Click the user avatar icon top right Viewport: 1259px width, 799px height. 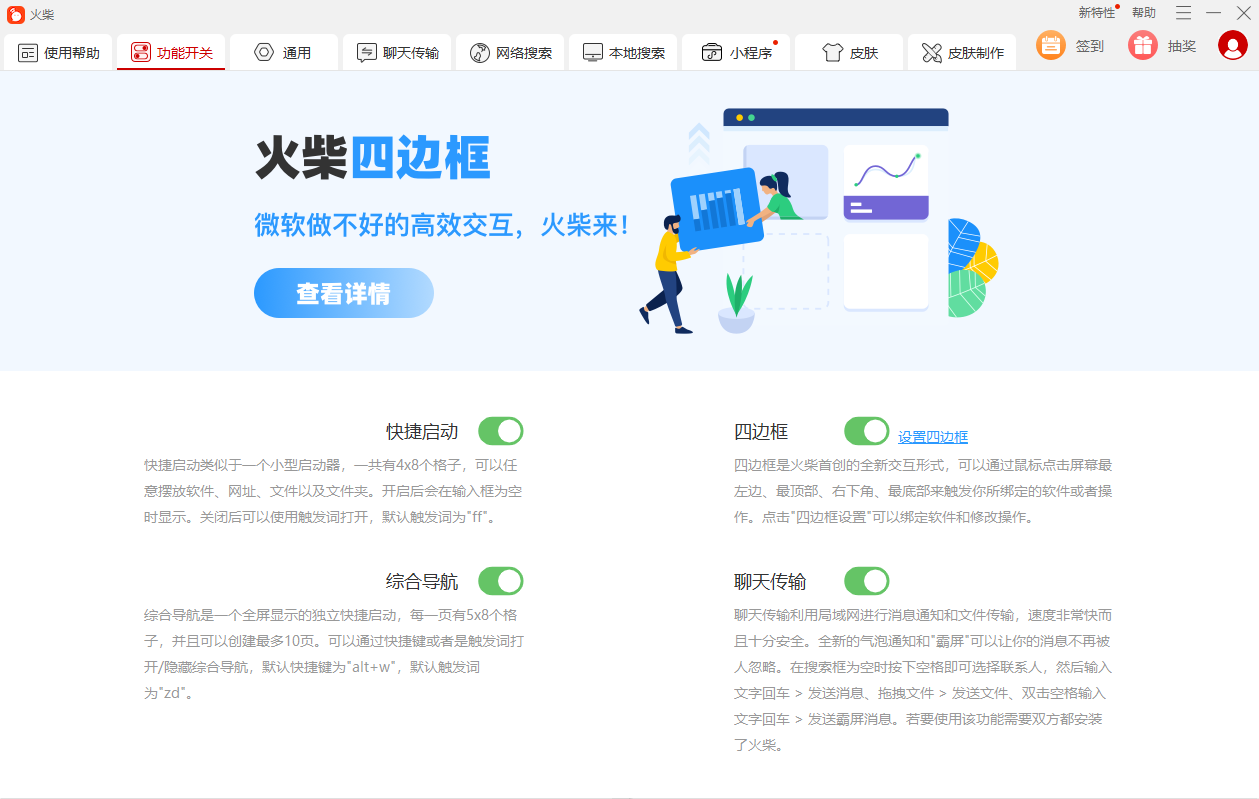click(x=1232, y=45)
